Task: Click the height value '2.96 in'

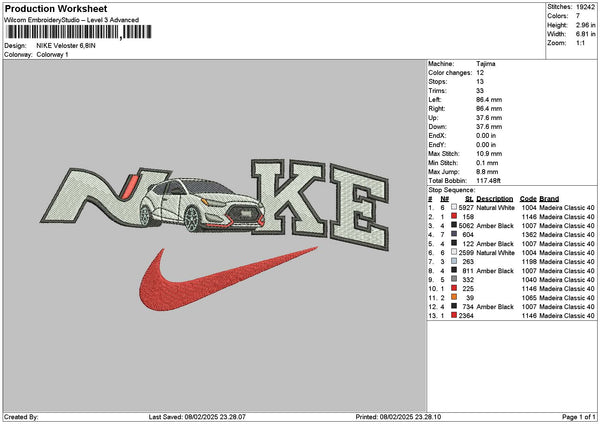Action: pos(585,25)
